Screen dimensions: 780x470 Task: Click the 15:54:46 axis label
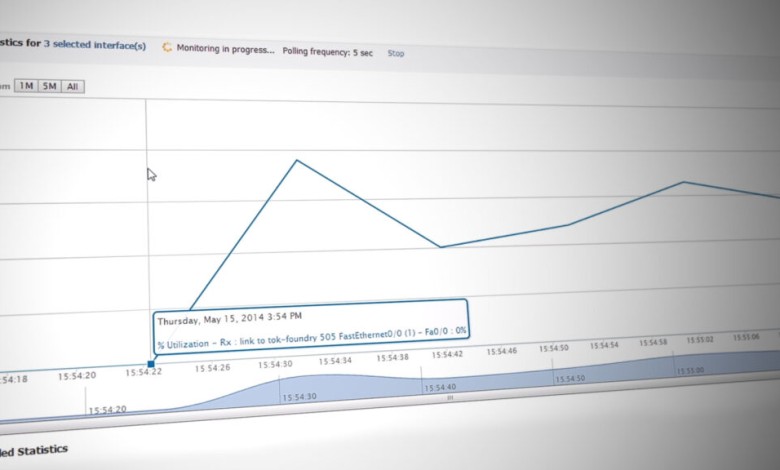(x=501, y=352)
